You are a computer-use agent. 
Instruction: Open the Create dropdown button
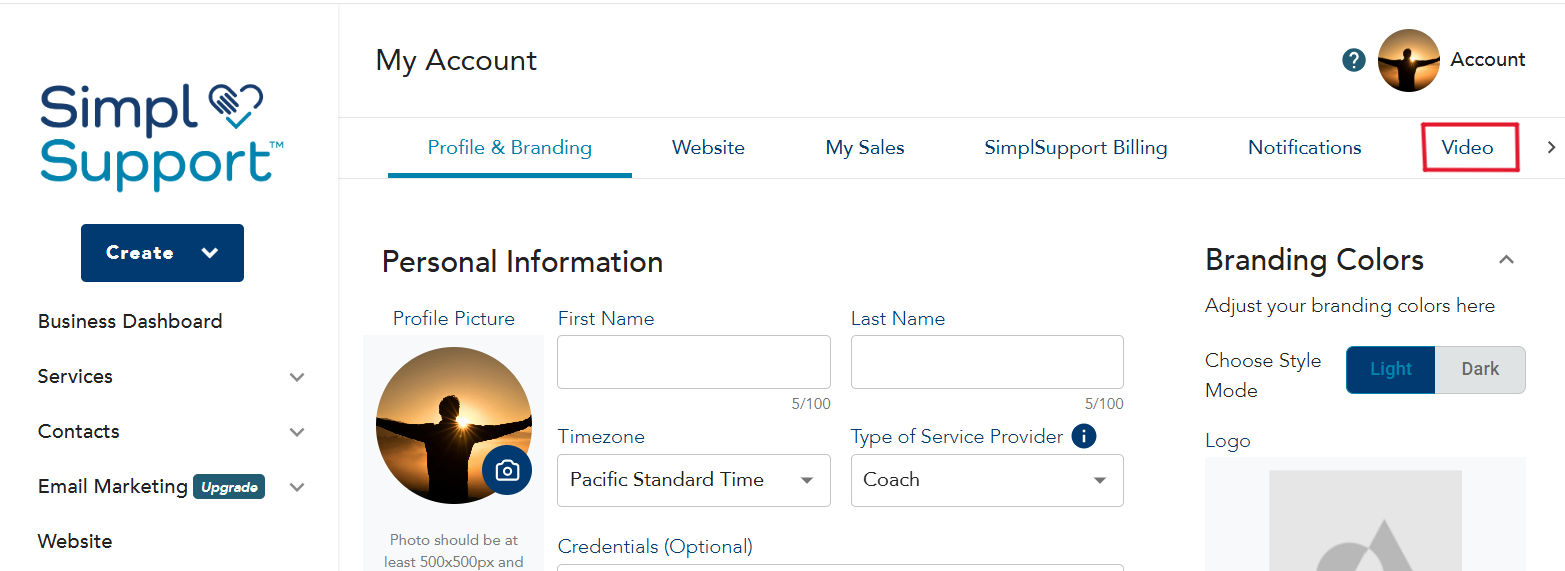tap(162, 253)
